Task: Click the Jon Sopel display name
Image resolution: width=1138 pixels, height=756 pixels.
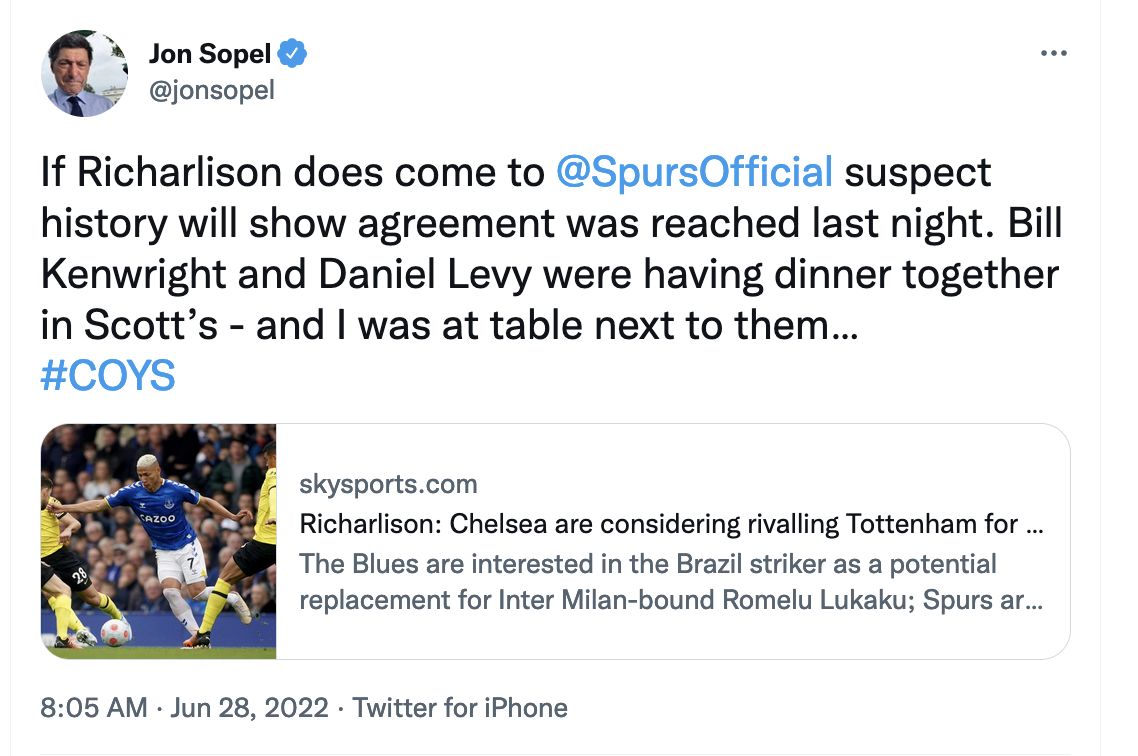Action: tap(210, 54)
